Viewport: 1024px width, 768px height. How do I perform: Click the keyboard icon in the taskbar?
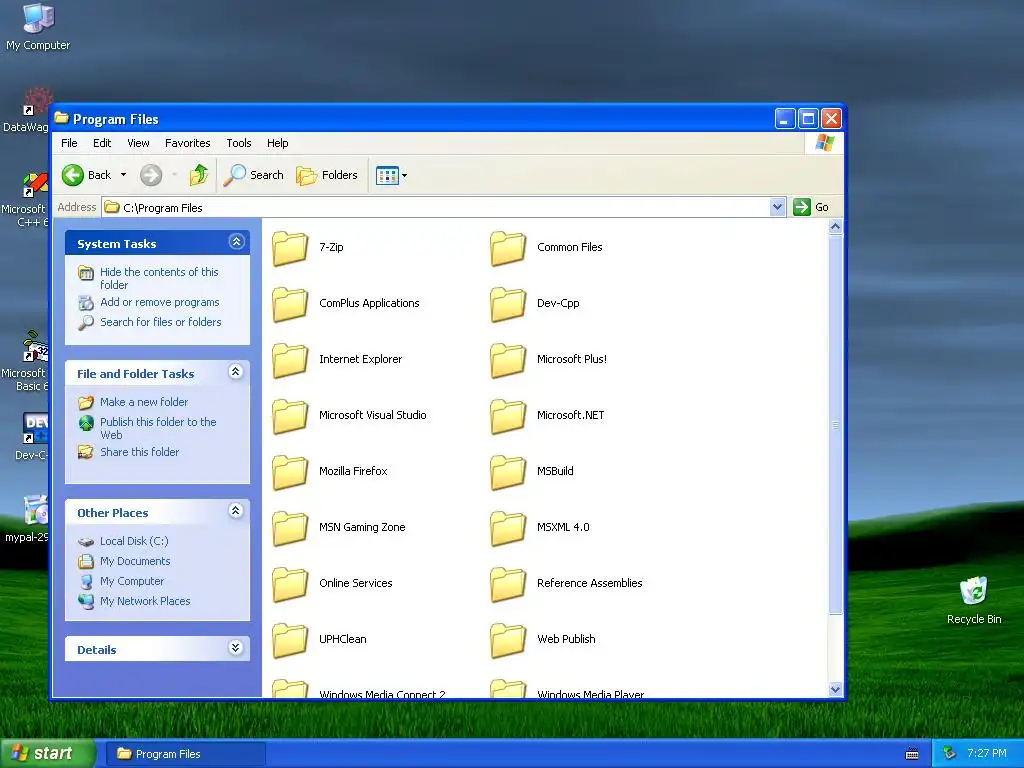(x=912, y=754)
